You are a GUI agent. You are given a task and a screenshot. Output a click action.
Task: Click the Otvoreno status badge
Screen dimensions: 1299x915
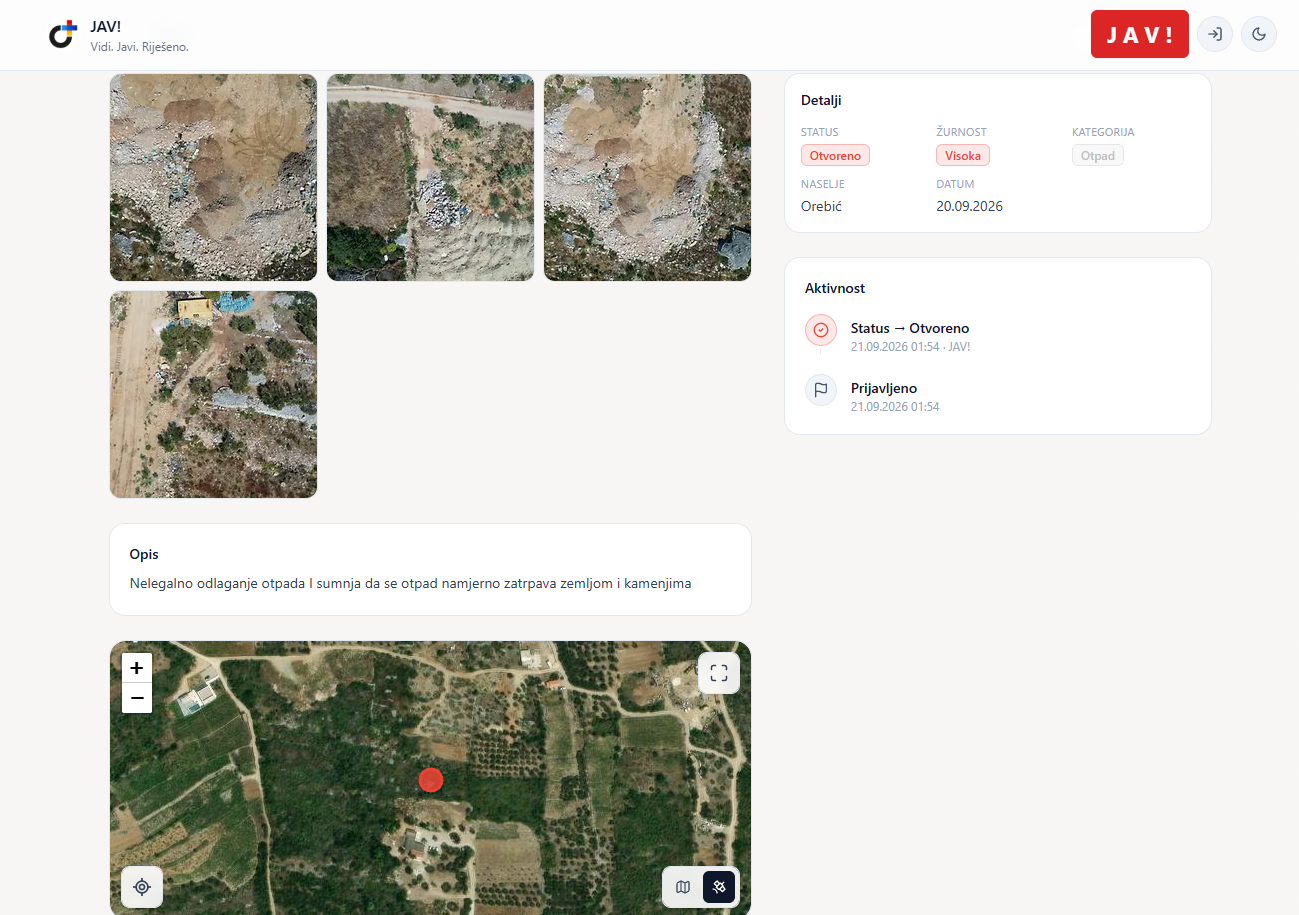tap(835, 156)
